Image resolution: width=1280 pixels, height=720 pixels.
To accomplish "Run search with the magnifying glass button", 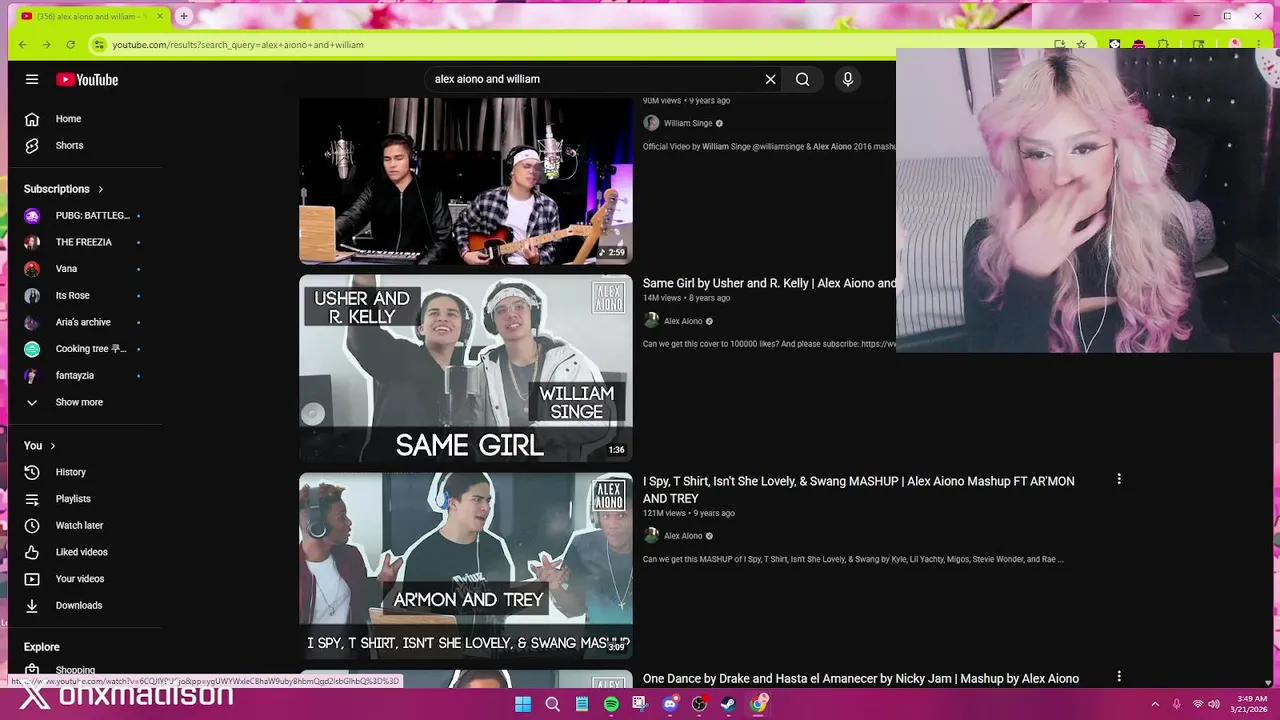I will pos(803,79).
